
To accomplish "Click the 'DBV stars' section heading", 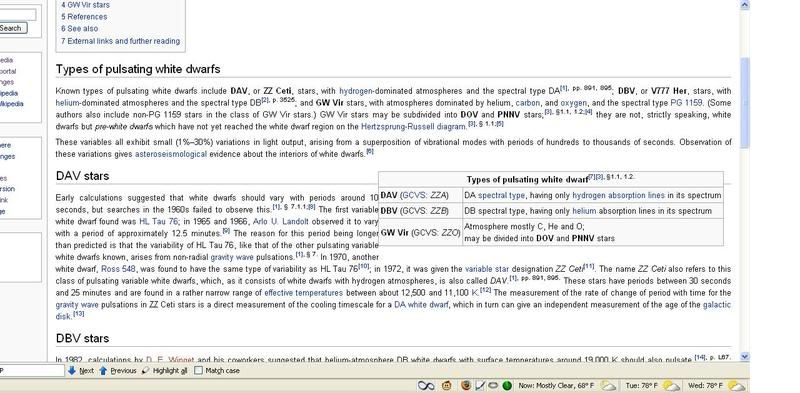I will click(x=82, y=338).
